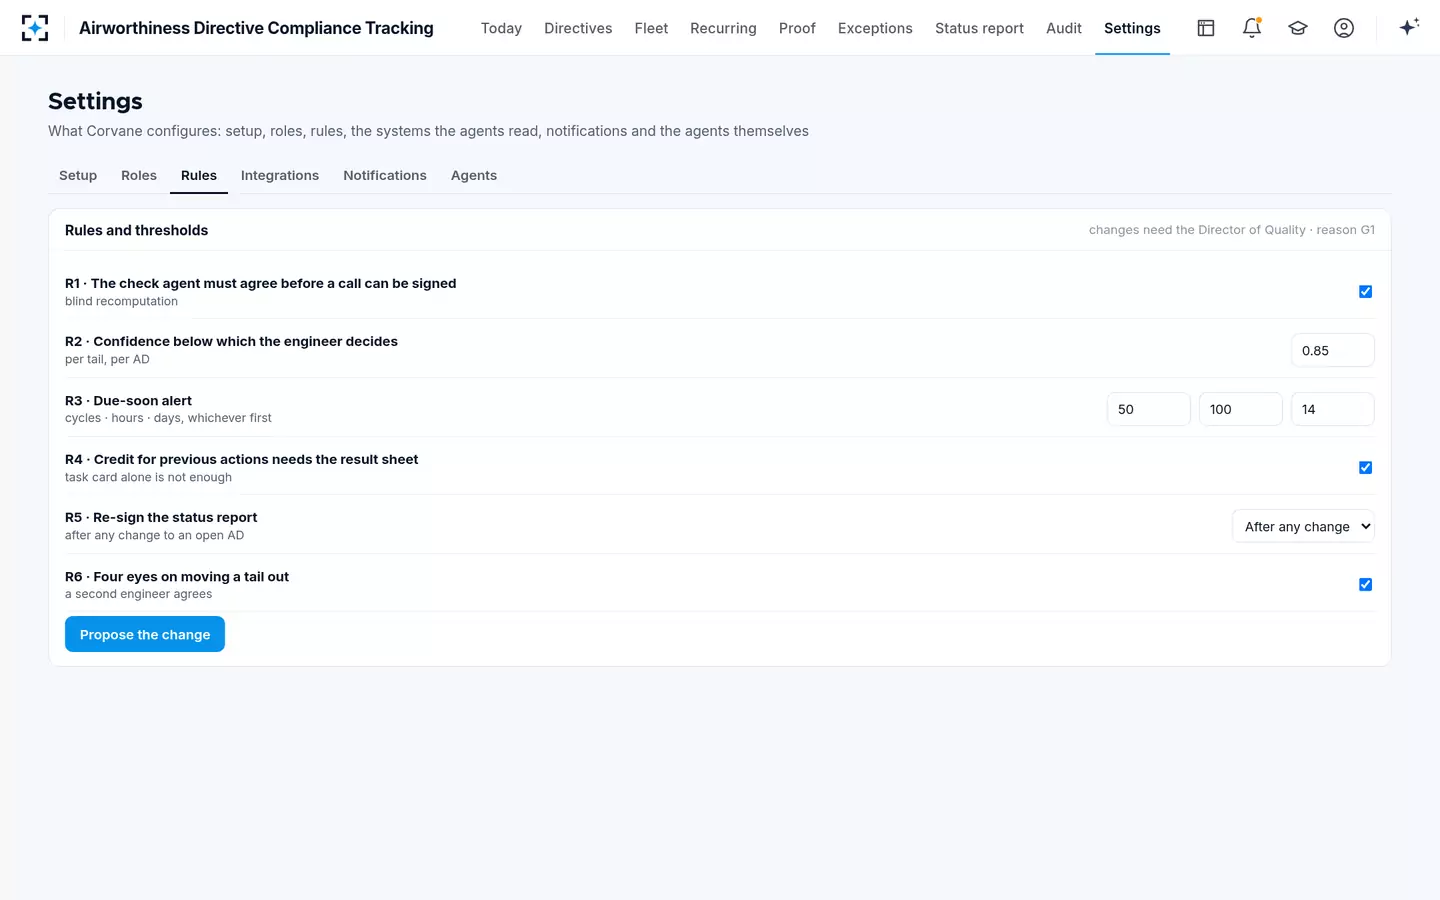
Task: View the Status report page
Action: [979, 28]
